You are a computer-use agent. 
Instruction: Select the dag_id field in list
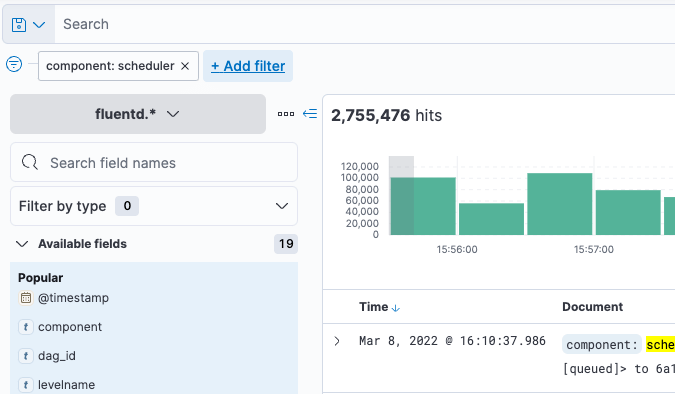point(57,356)
